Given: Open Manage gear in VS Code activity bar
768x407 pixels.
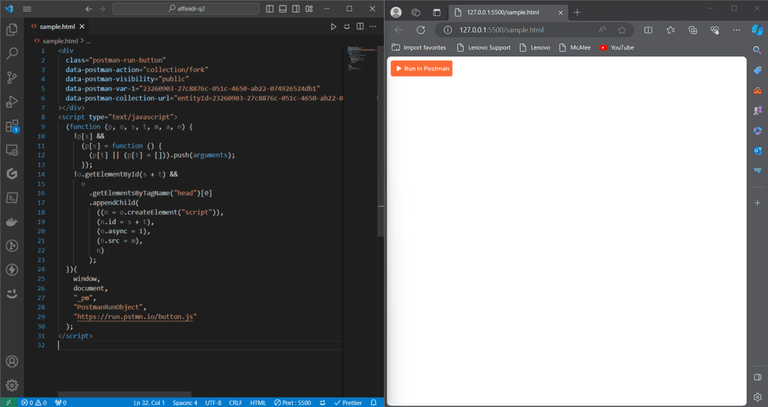Looking at the screenshot, I should pyautogui.click(x=12, y=385).
